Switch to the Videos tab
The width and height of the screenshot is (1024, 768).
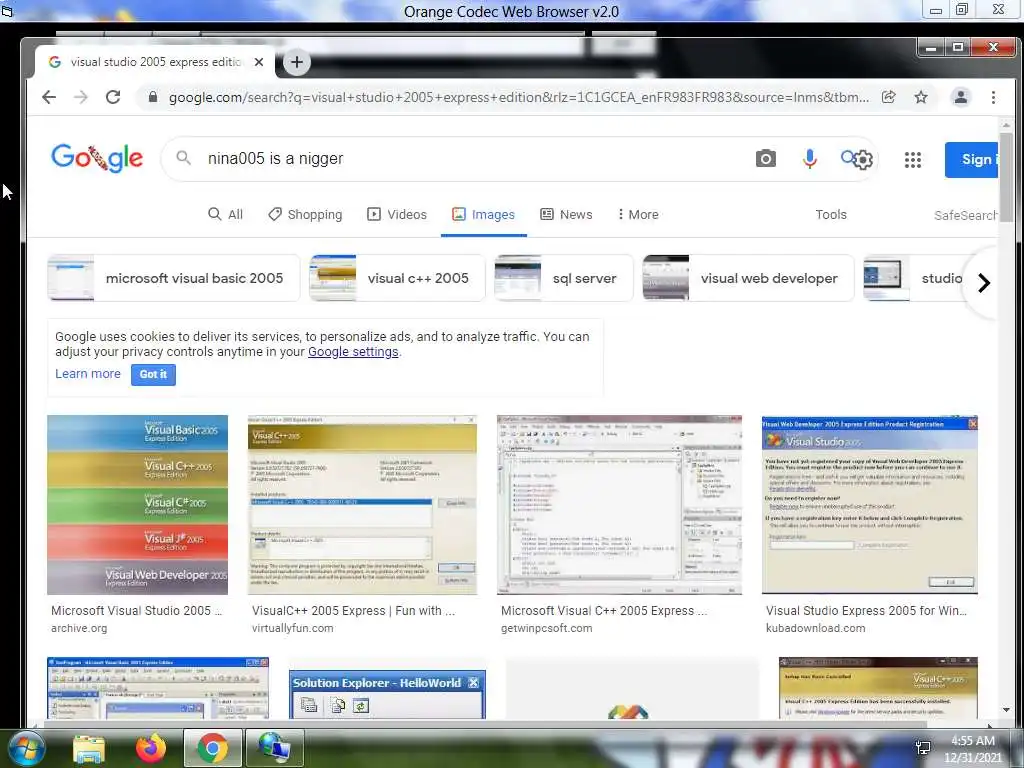click(x=396, y=214)
